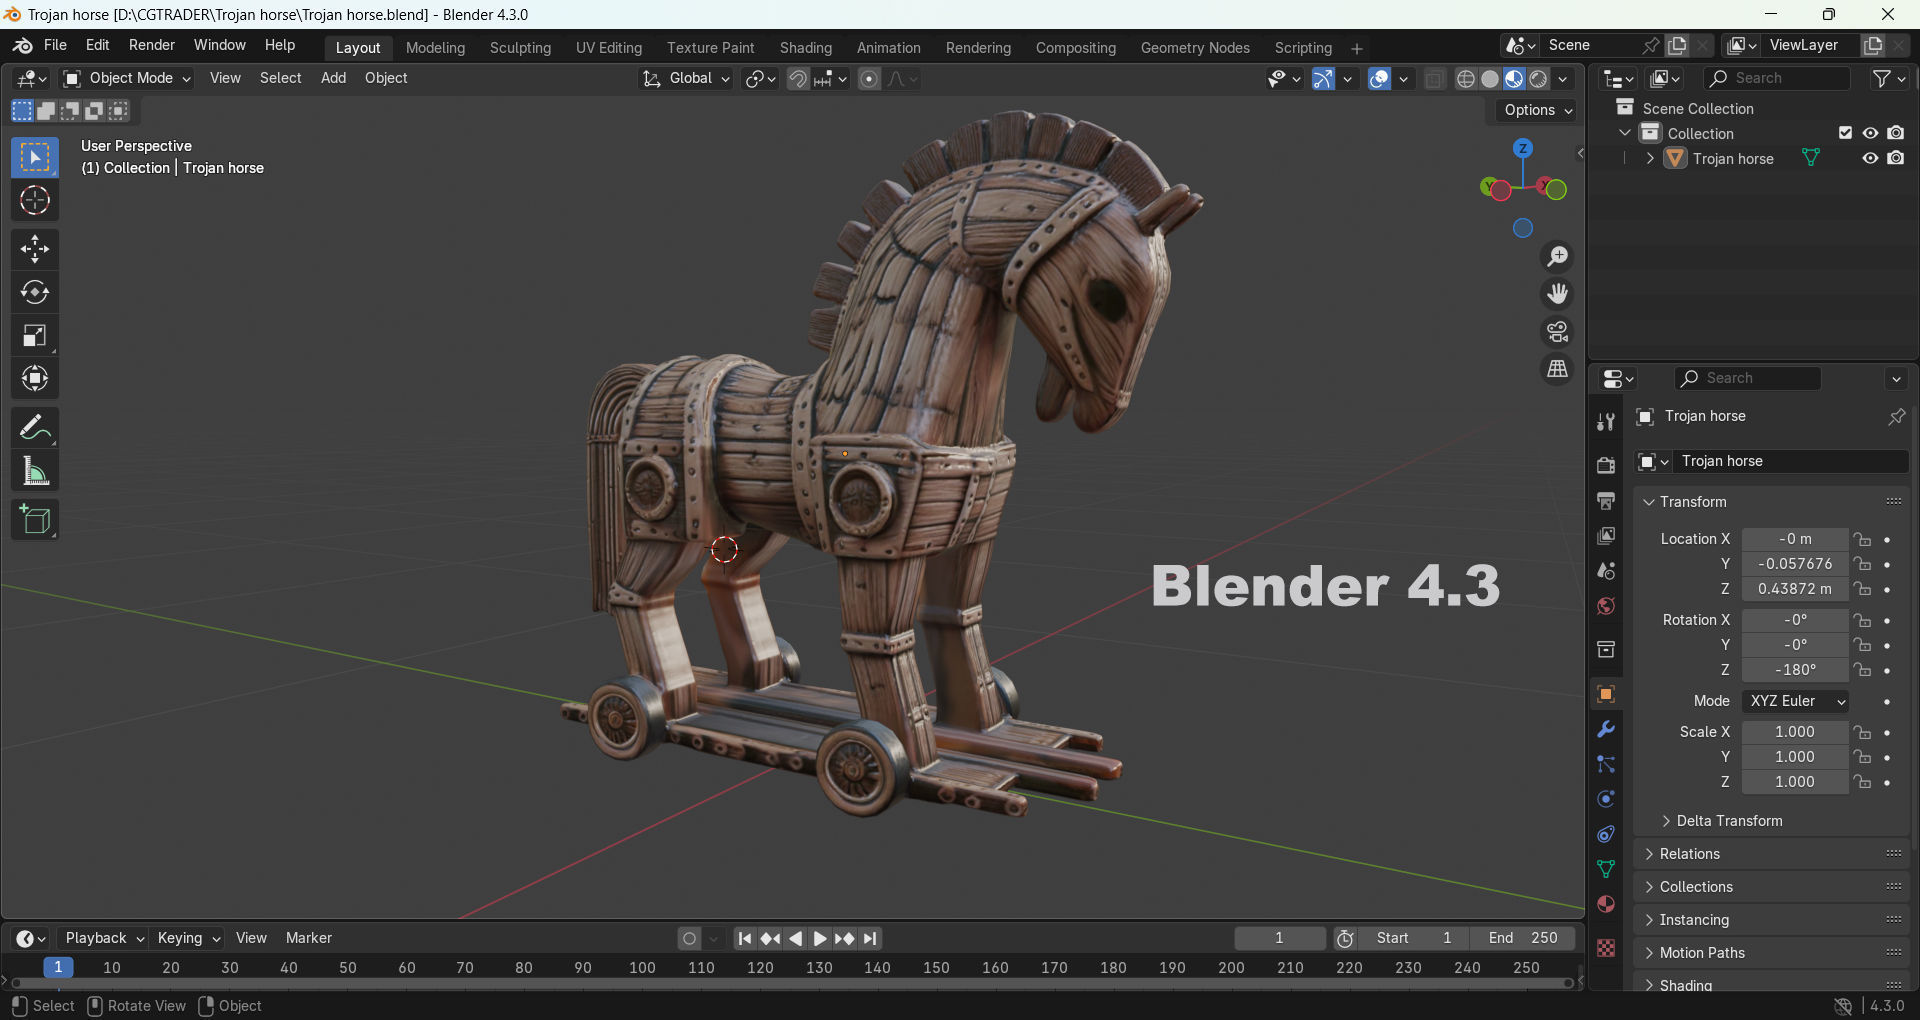Click the Zoom view magnifier icon
Image resolution: width=1920 pixels, height=1020 pixels.
click(x=1557, y=257)
